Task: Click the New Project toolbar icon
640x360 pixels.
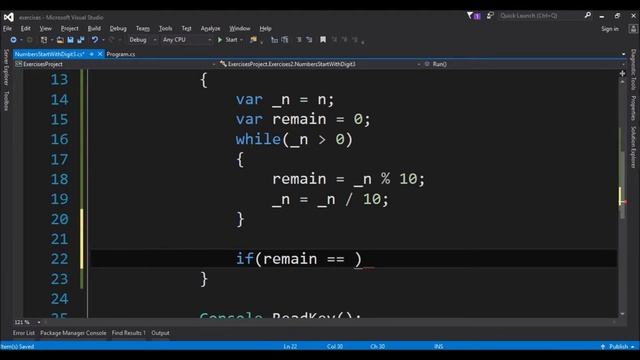Action: pos(44,40)
